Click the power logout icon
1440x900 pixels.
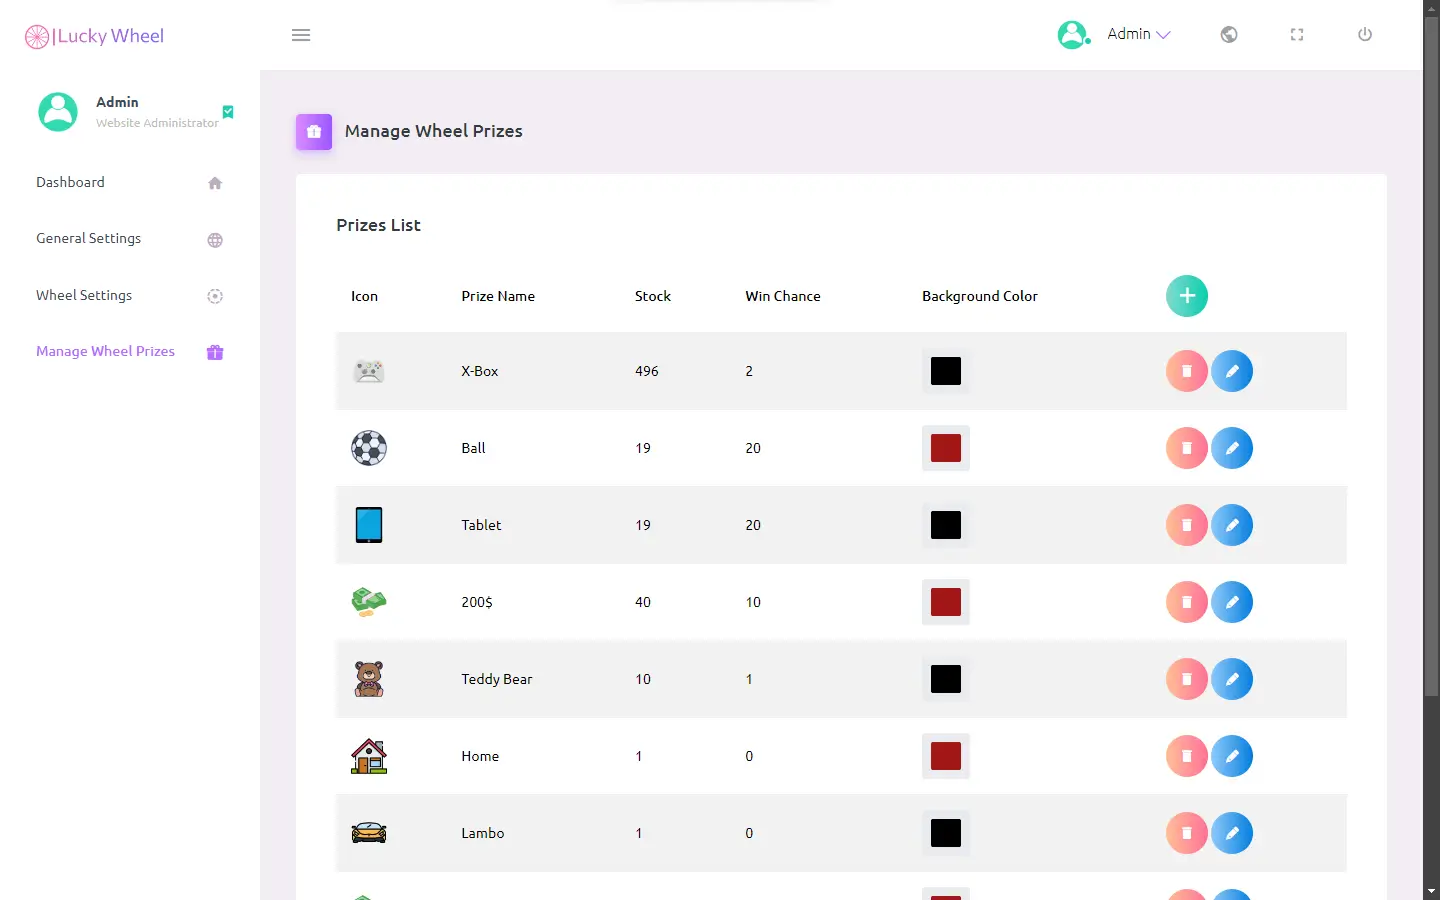click(x=1365, y=35)
